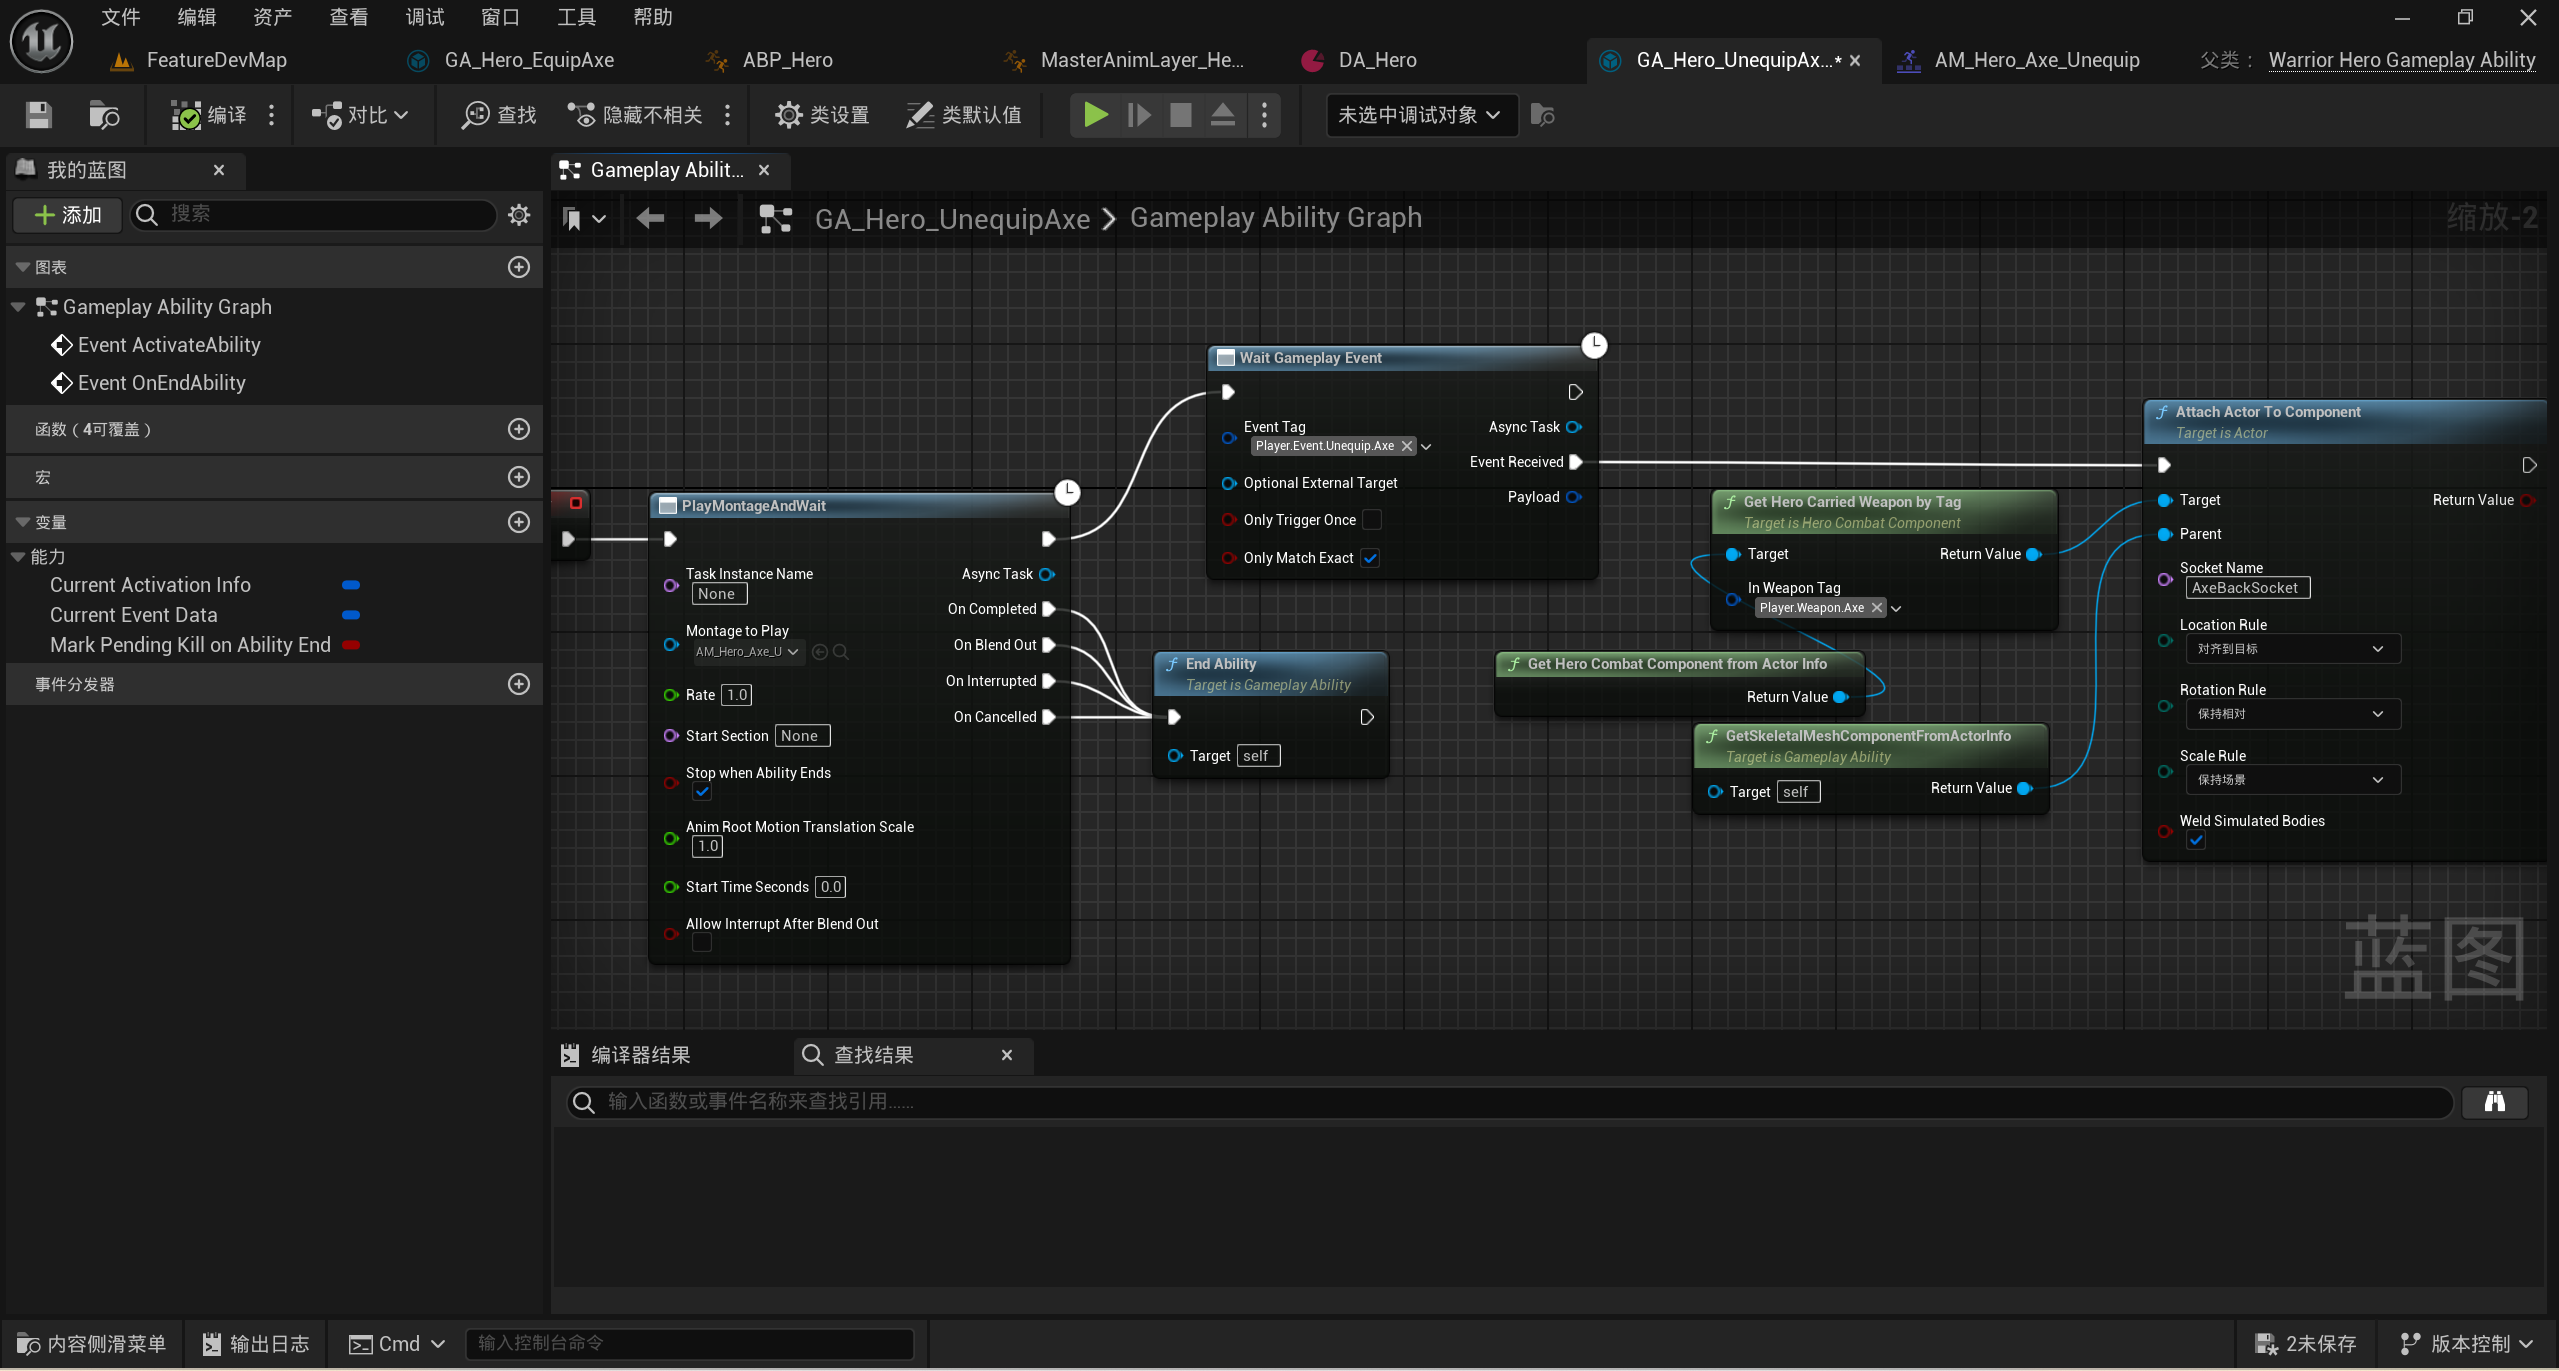Viewport: 2559px width, 1371px height.
Task: Open My Blueprint settings gear
Action: click(x=519, y=214)
